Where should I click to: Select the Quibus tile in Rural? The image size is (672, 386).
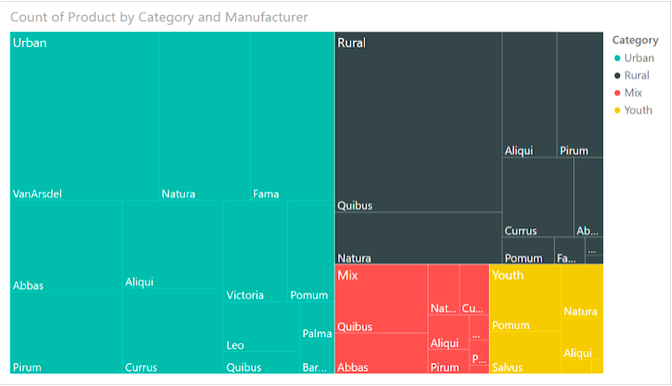[418, 122]
